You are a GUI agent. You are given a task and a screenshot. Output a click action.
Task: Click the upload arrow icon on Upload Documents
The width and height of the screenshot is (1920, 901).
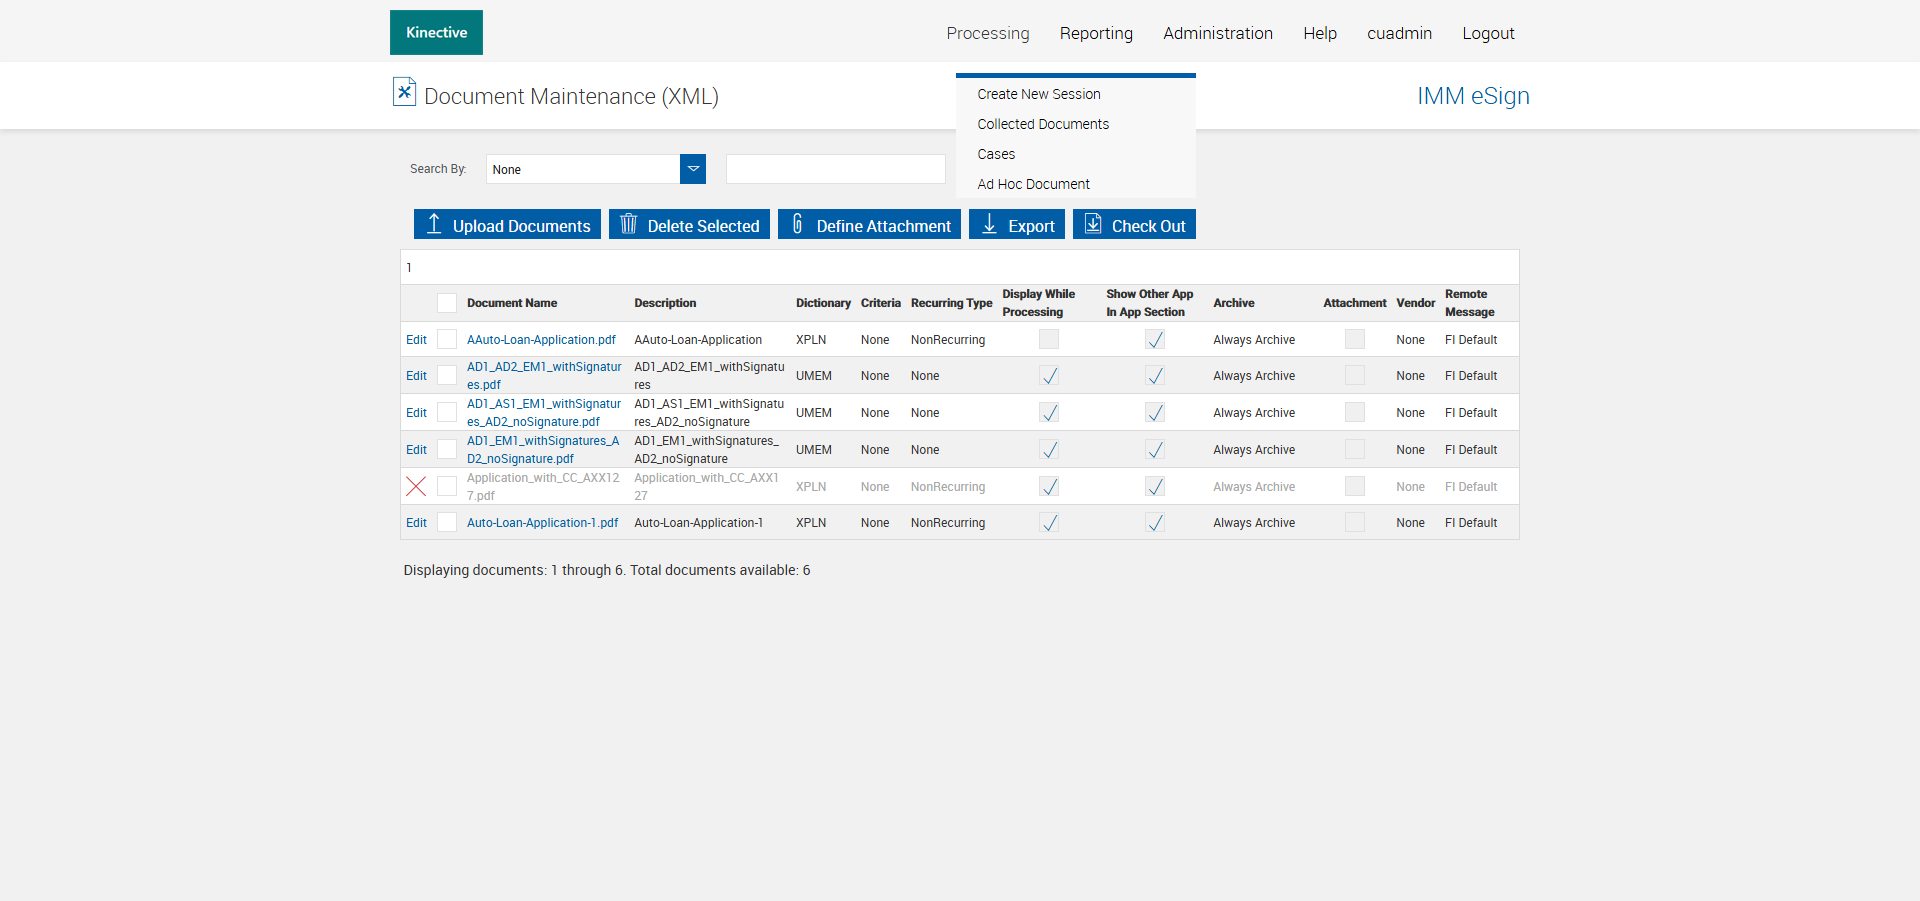point(434,224)
